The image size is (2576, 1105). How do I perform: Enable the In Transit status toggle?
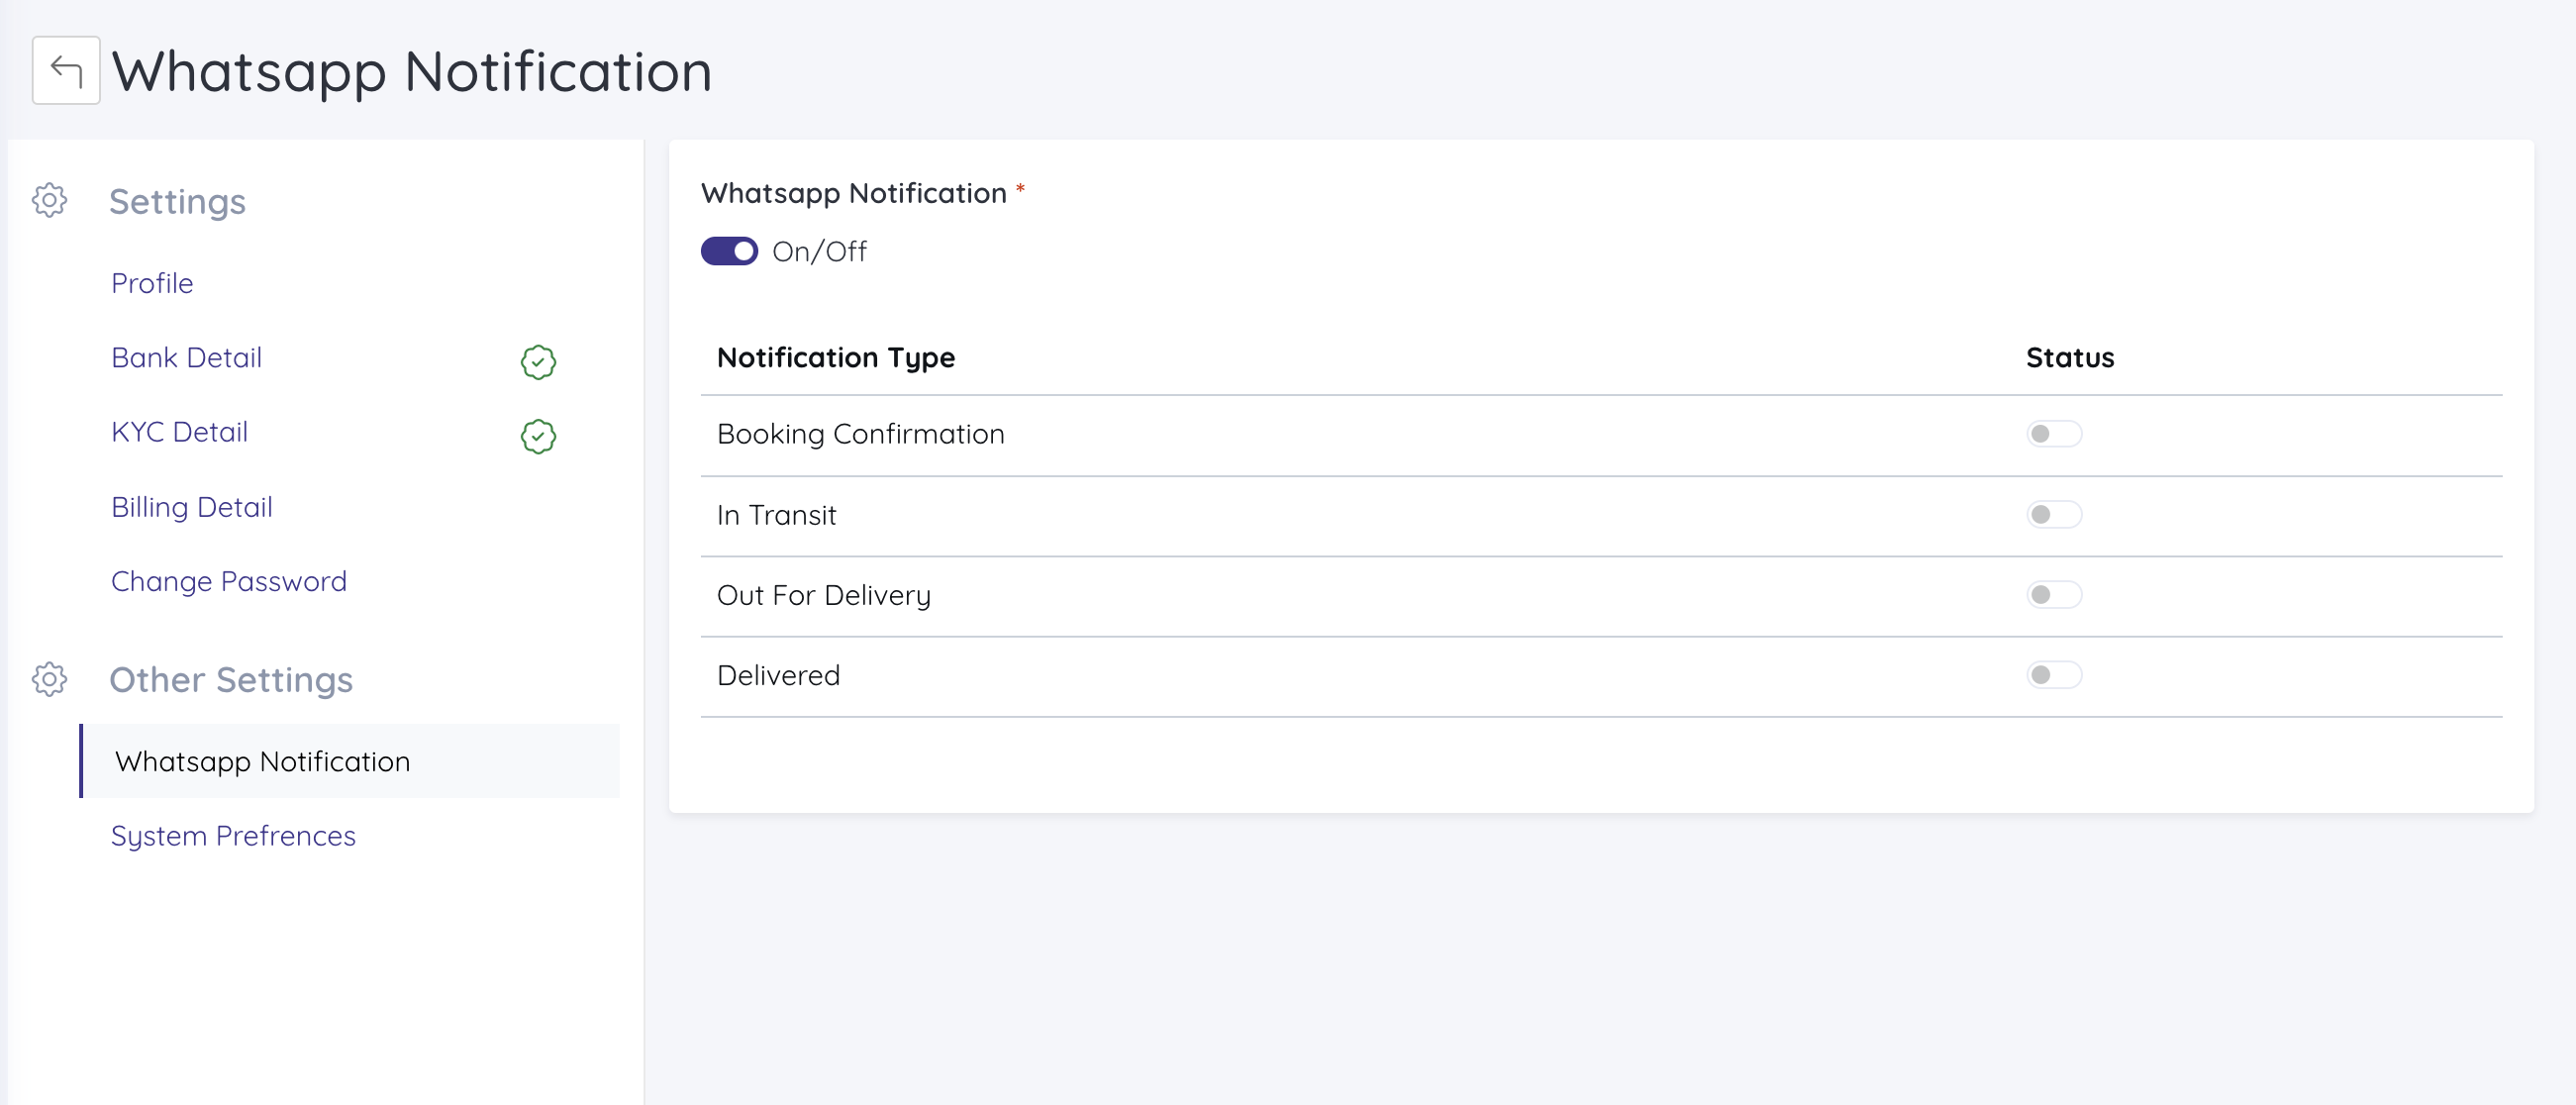[x=2054, y=514]
